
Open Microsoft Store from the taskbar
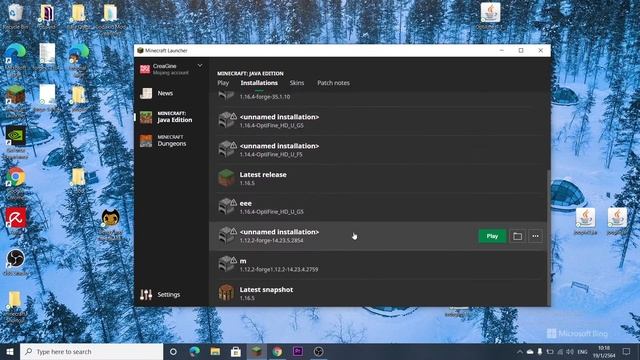(x=236, y=351)
